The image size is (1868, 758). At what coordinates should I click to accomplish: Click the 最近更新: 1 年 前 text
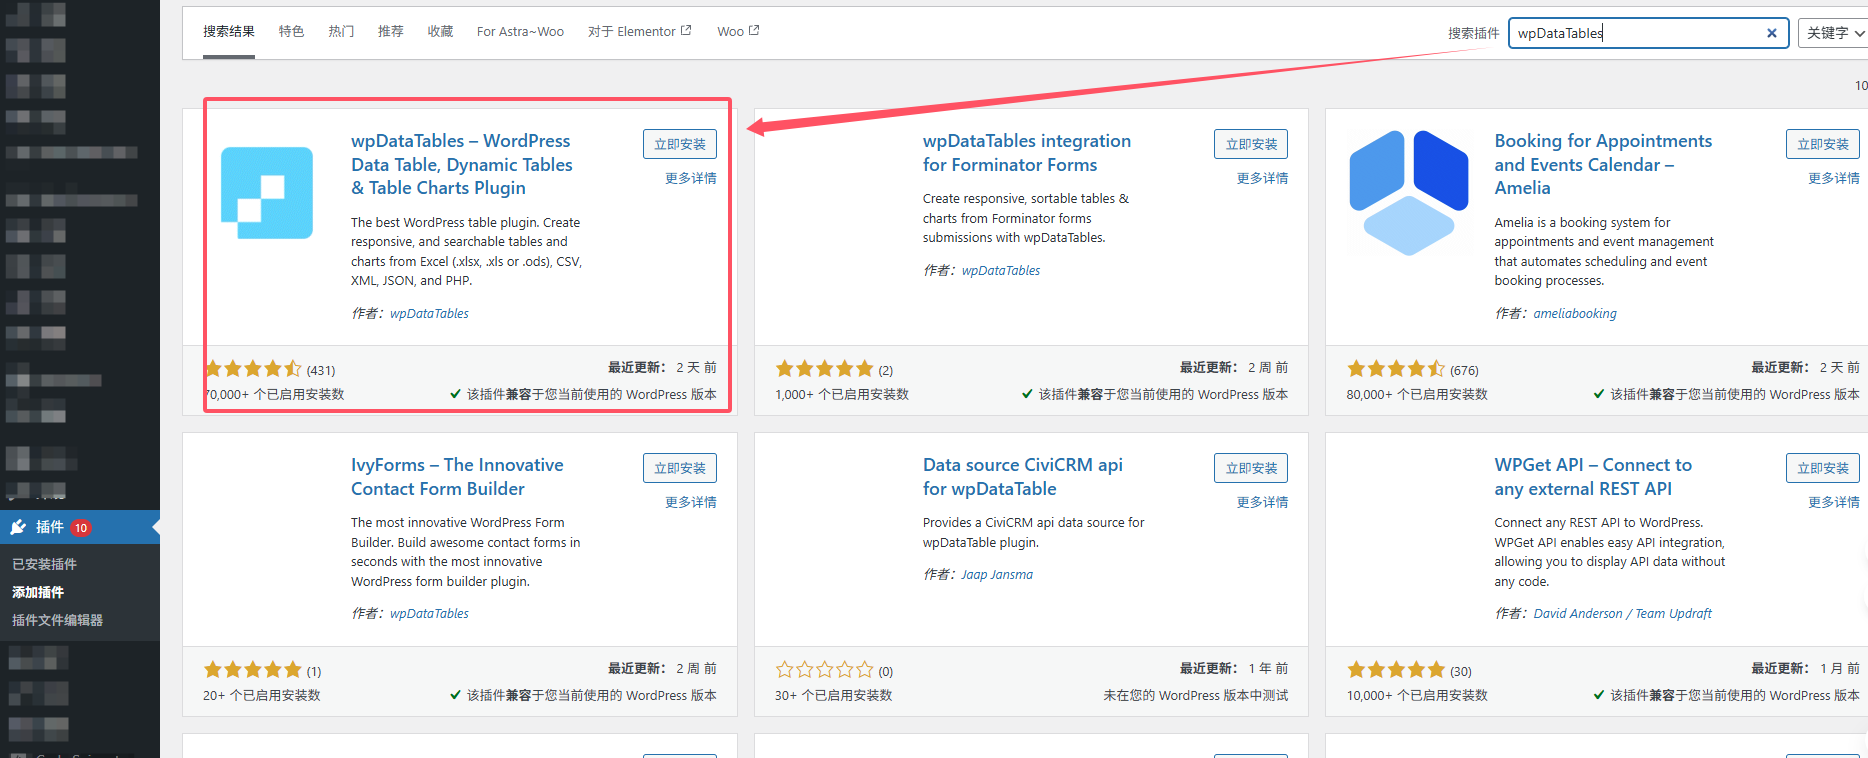pos(1234,668)
